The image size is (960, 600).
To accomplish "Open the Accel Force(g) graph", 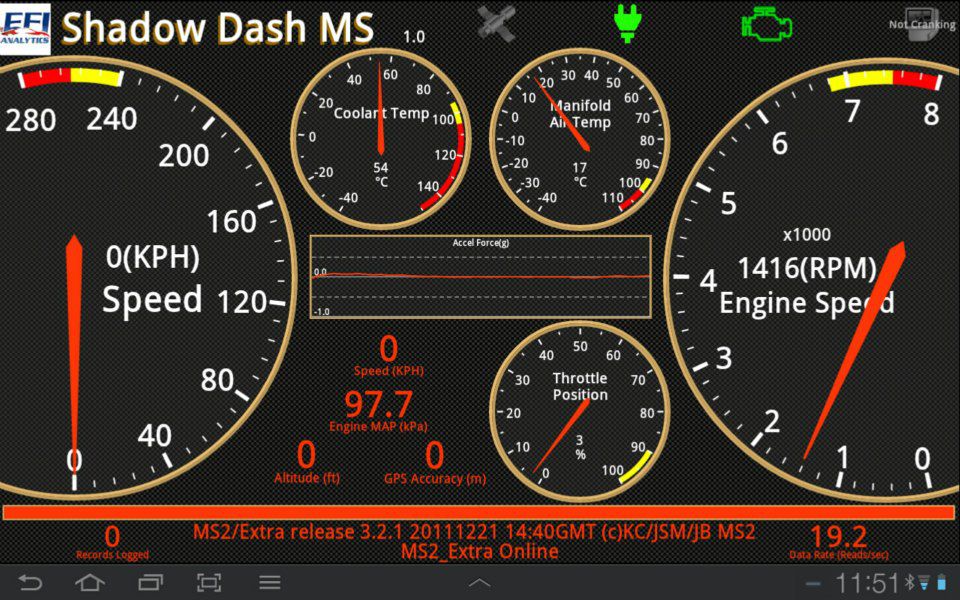I will pyautogui.click(x=481, y=277).
